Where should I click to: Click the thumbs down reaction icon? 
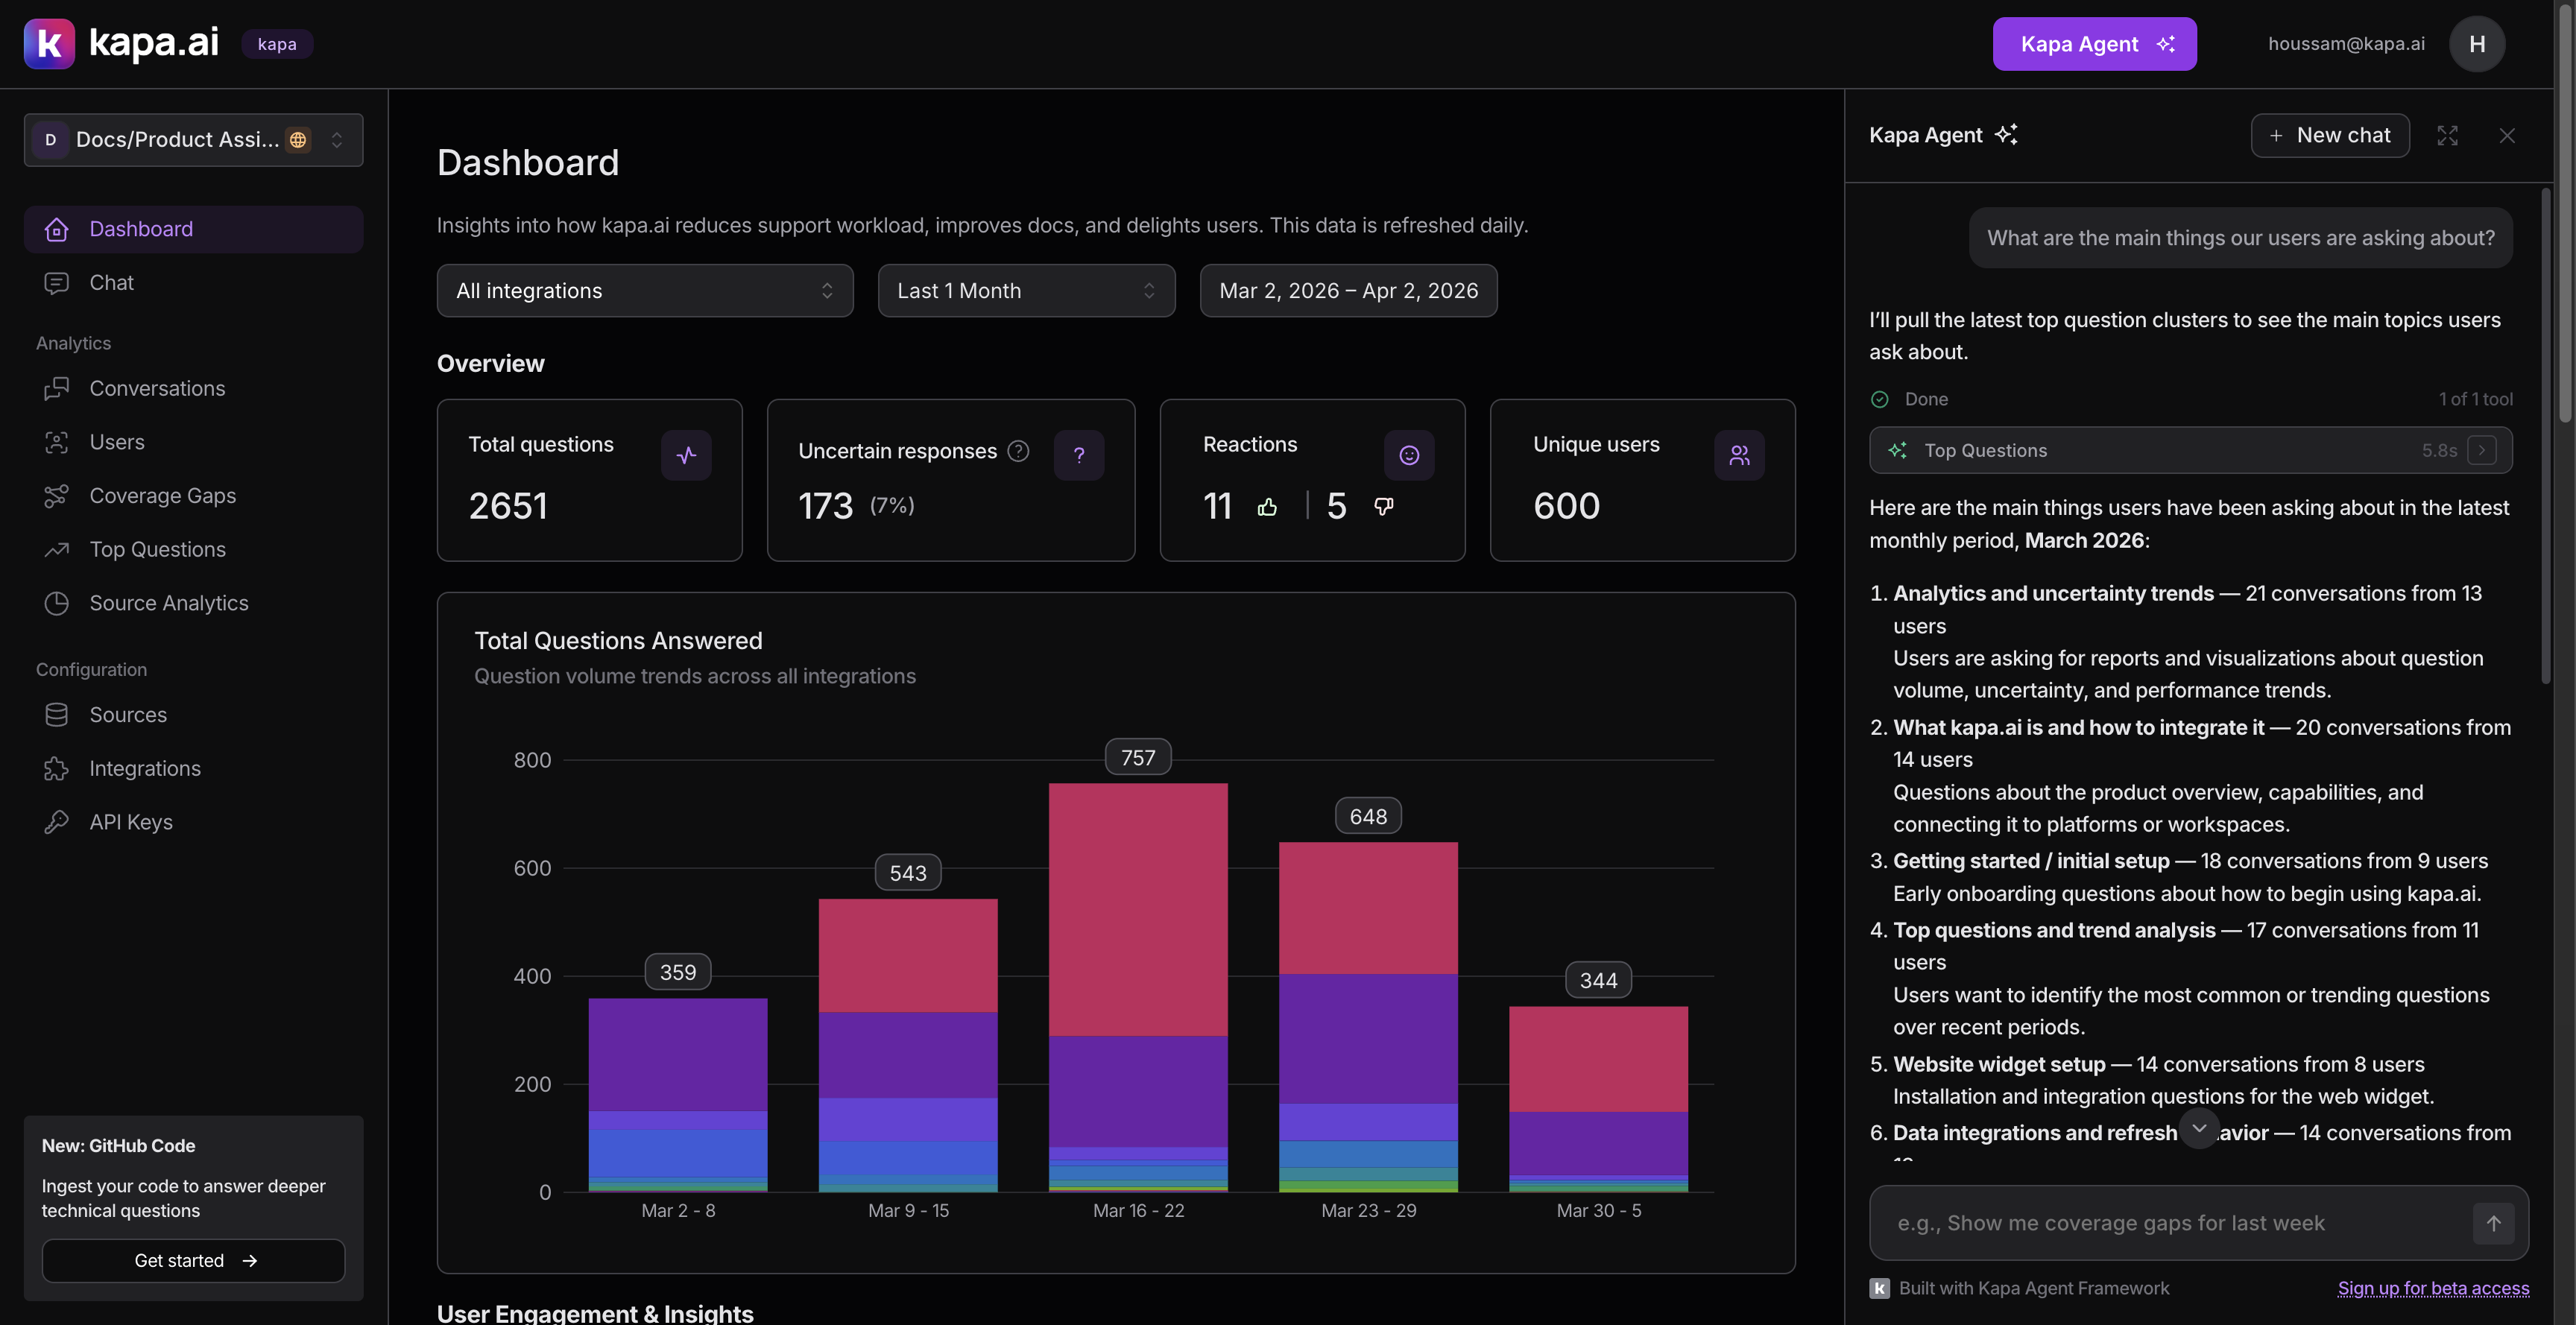point(1384,507)
